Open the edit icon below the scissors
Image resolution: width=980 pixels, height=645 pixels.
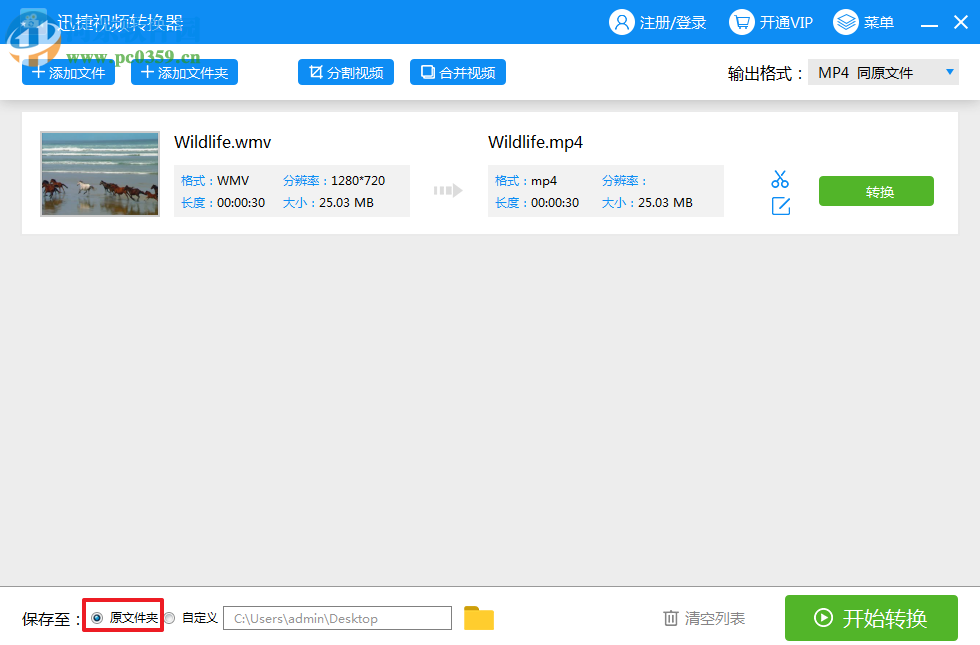click(780, 204)
